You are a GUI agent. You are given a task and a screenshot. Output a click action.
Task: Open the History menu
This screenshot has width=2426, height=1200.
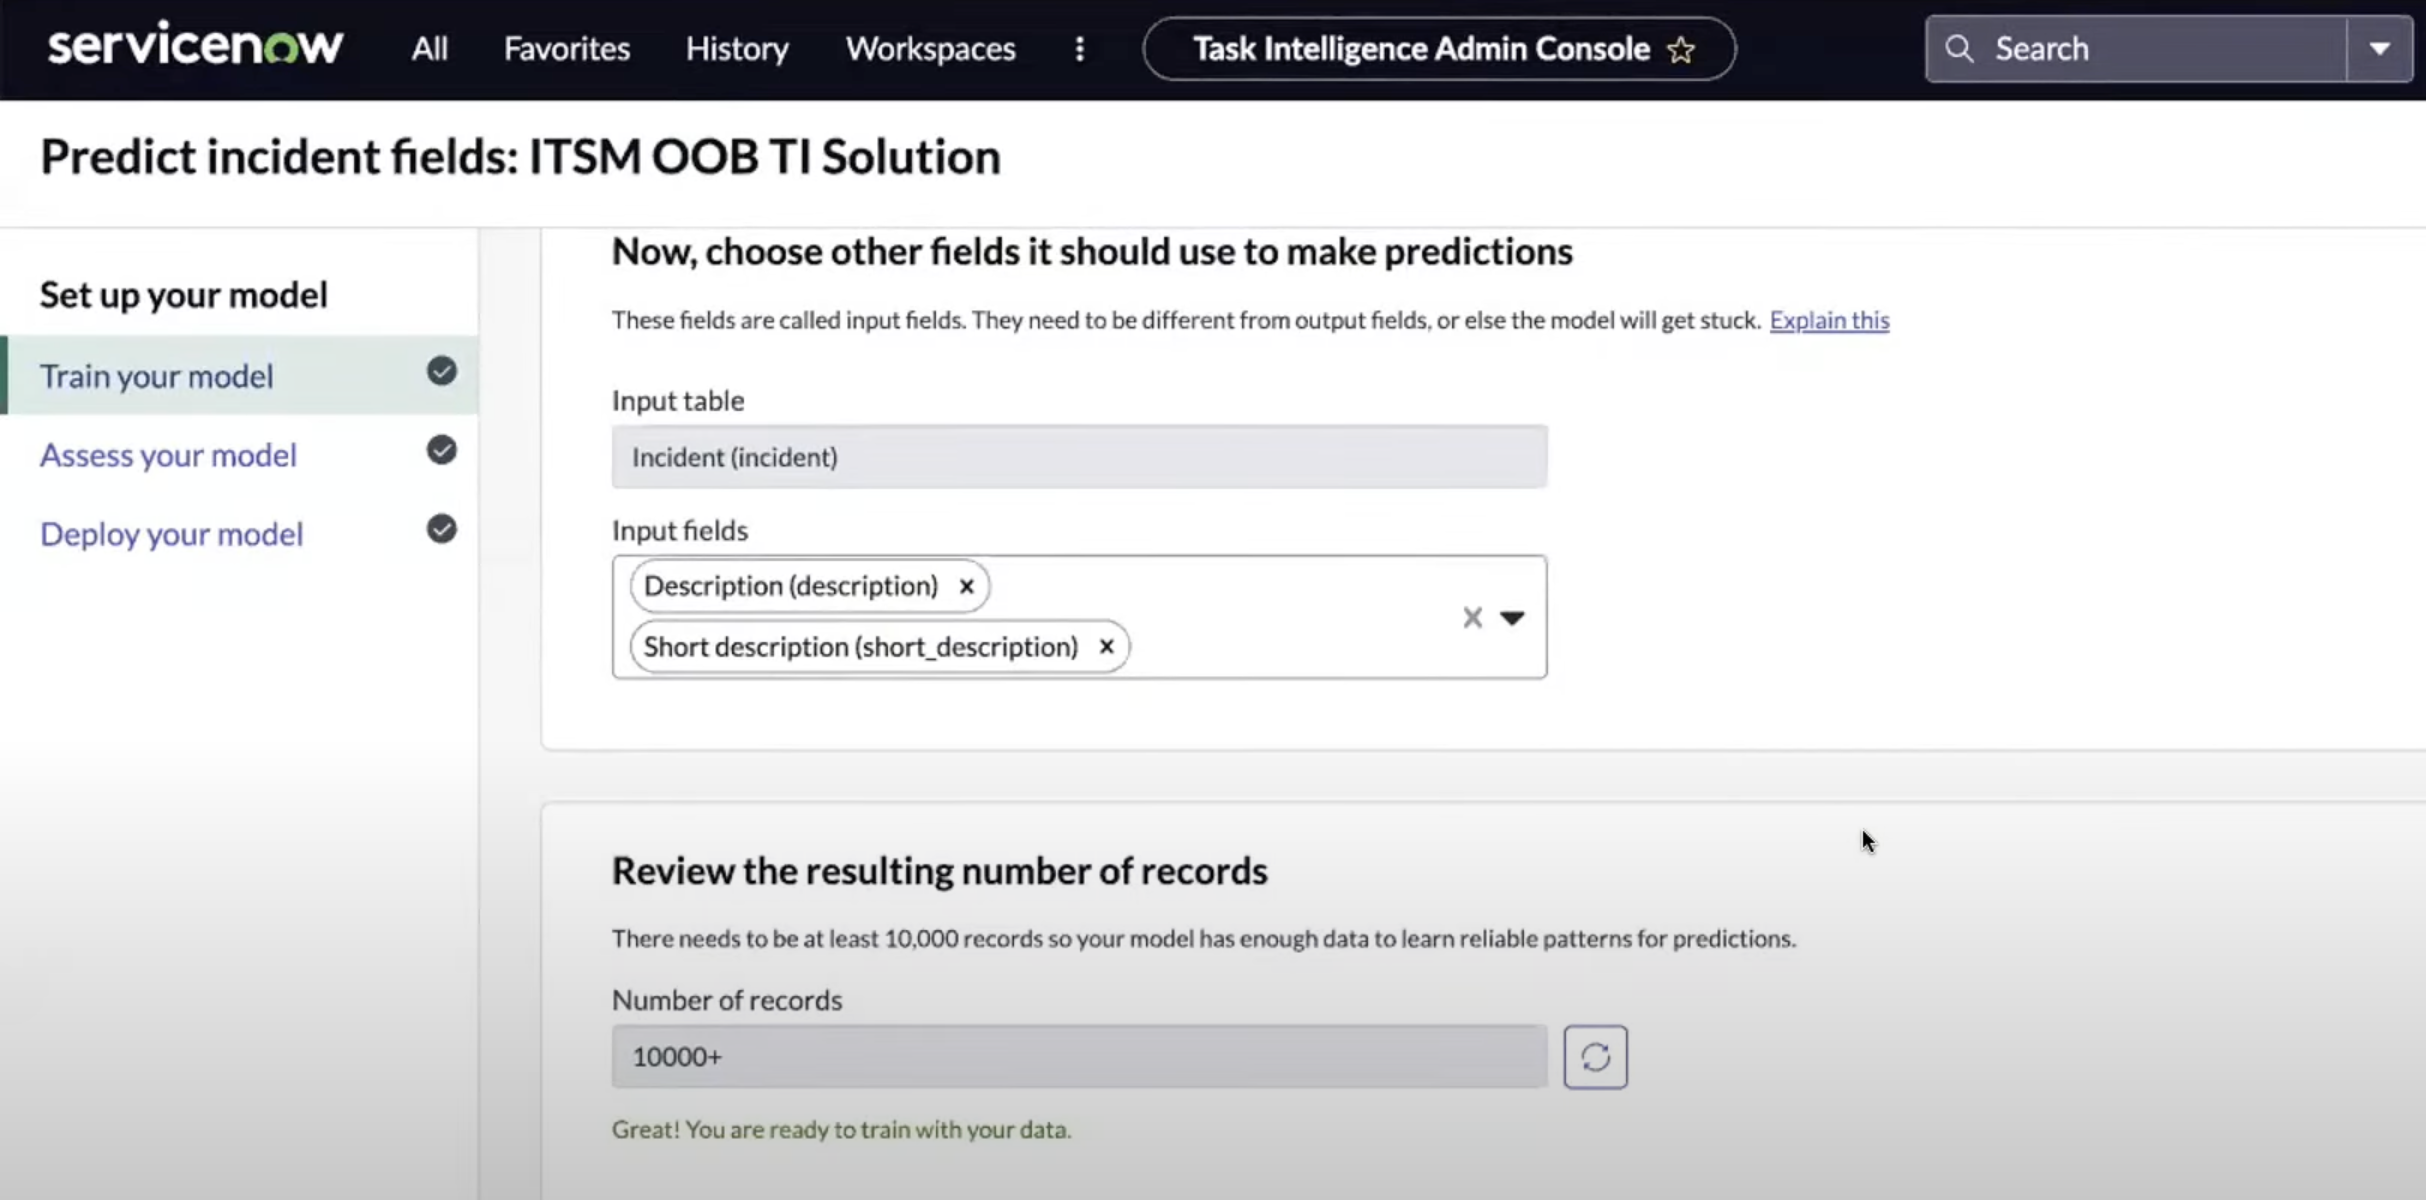736,48
